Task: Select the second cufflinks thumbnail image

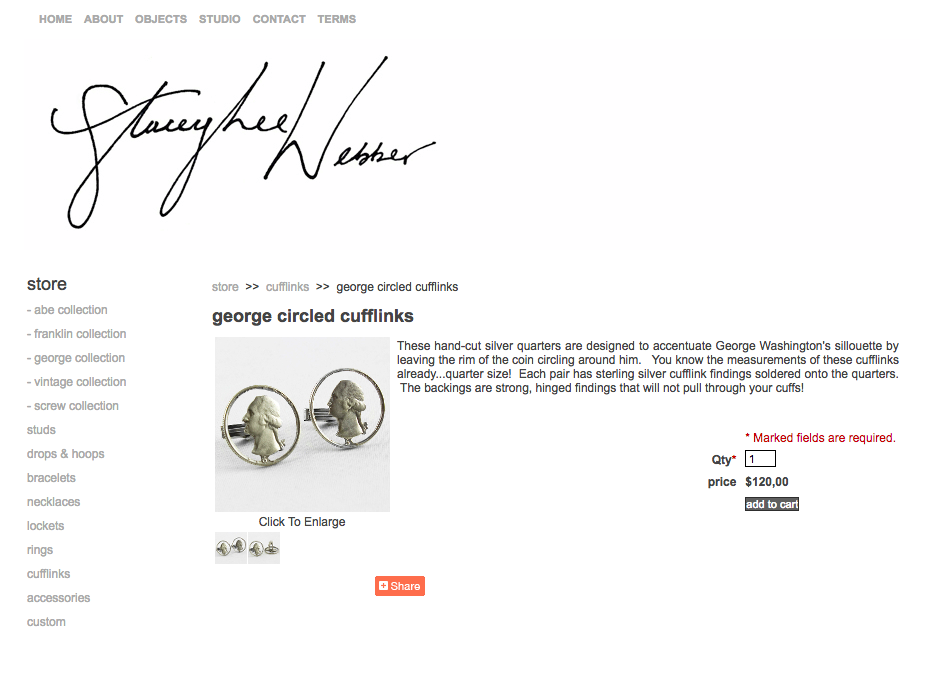Action: [264, 548]
